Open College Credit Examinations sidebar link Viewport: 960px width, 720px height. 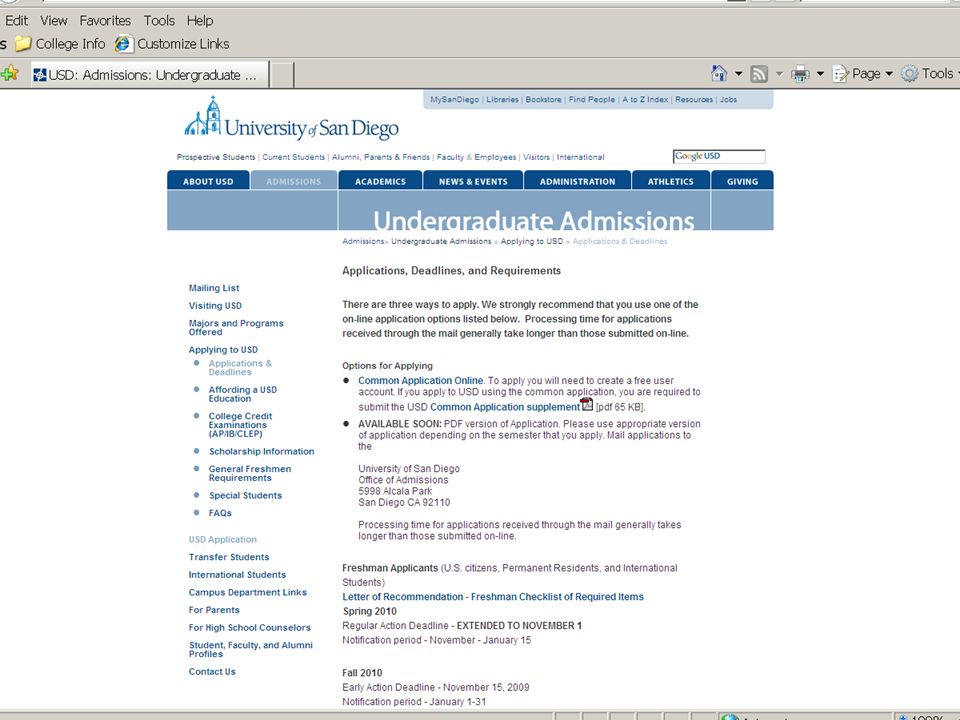pos(240,425)
